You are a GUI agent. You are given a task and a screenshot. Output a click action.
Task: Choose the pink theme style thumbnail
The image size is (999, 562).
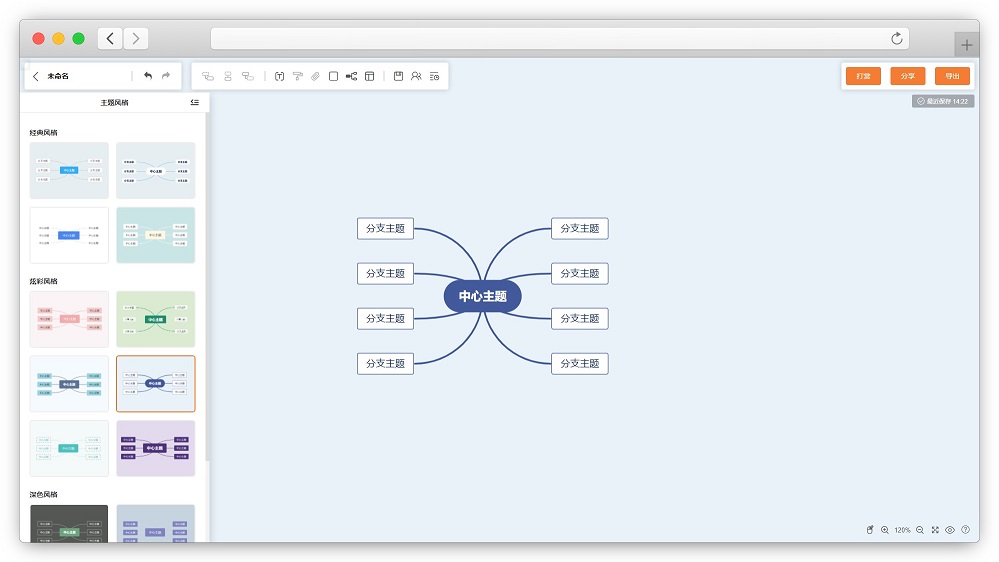coord(69,319)
